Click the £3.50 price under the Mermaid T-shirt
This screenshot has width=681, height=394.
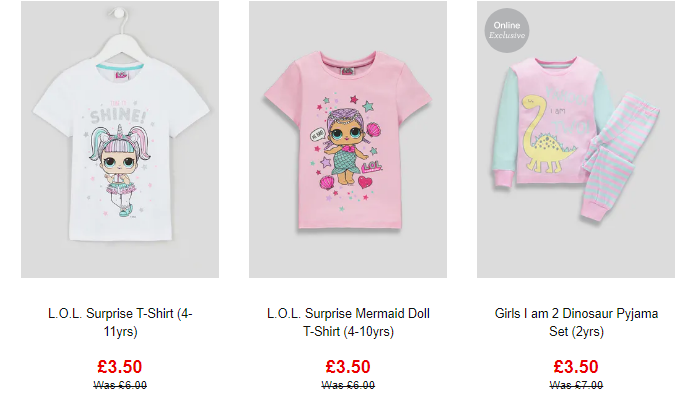coord(348,367)
